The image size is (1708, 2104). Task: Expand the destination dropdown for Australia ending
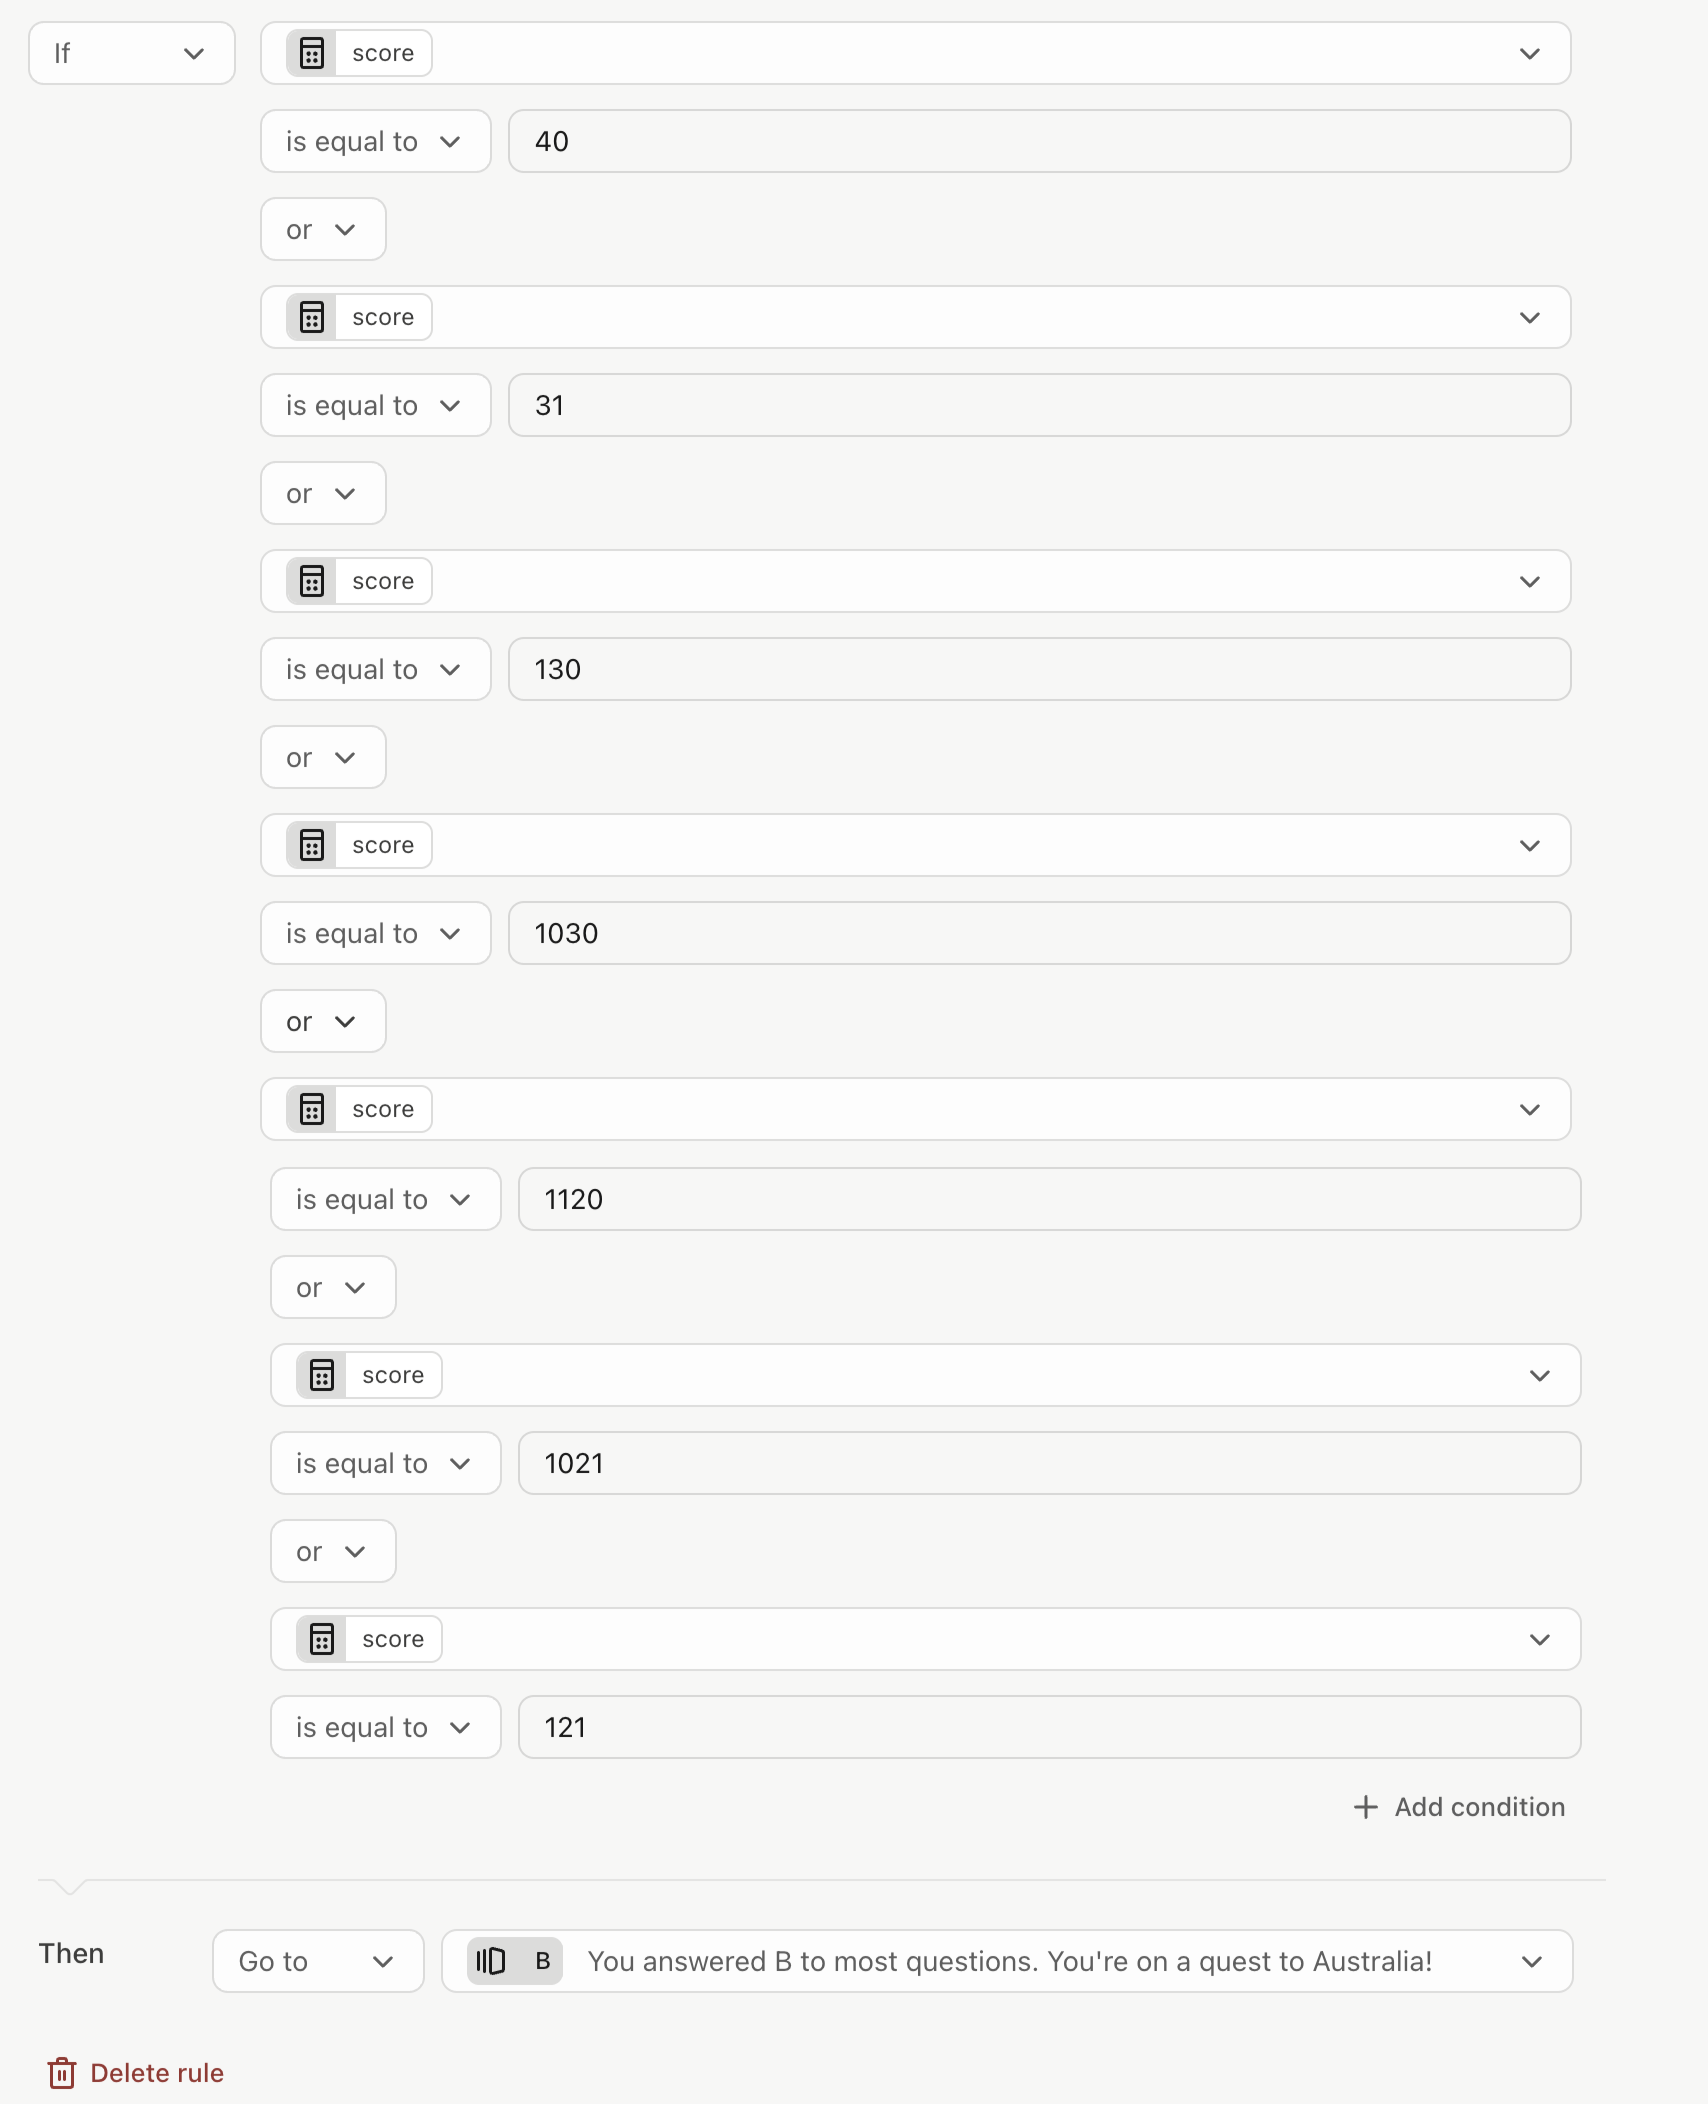point(1007,1961)
